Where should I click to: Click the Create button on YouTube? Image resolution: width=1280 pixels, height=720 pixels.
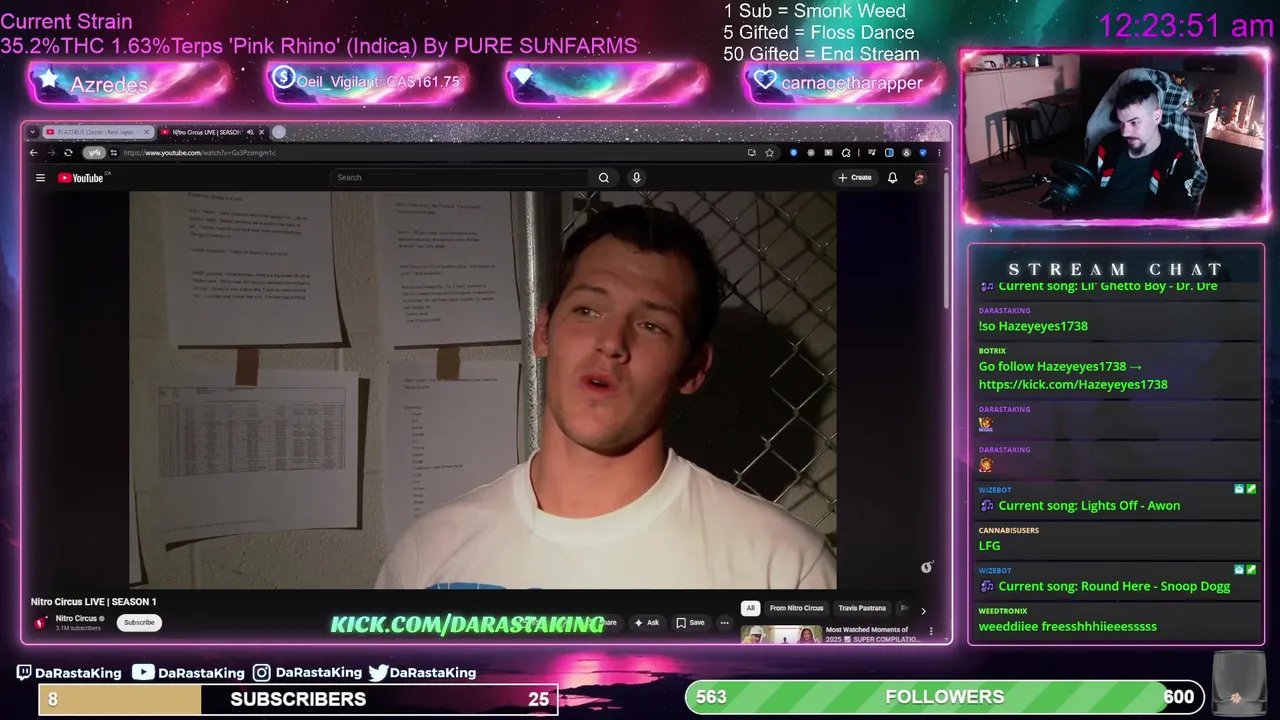tap(855, 178)
